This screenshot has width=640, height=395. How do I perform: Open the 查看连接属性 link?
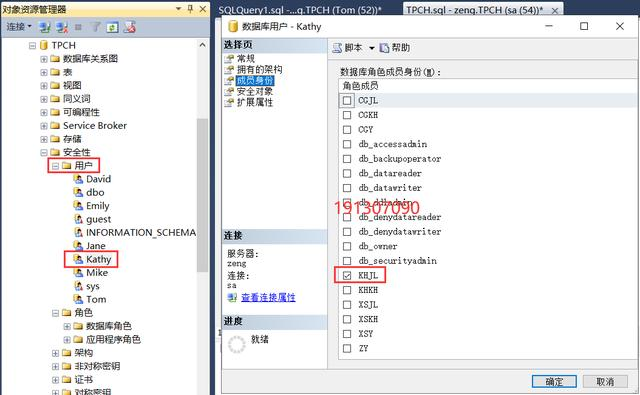tap(268, 297)
